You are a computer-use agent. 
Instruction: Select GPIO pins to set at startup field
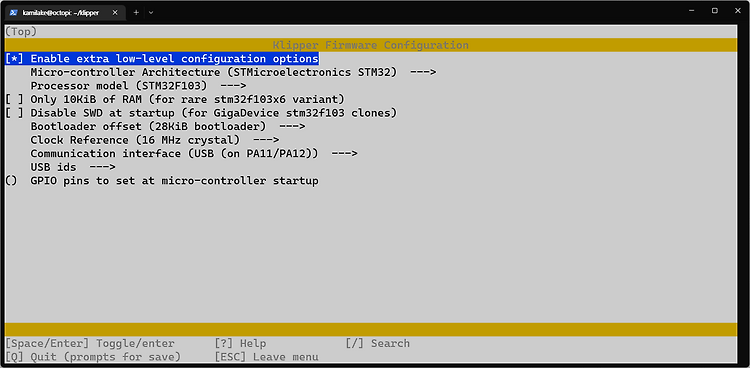point(162,181)
